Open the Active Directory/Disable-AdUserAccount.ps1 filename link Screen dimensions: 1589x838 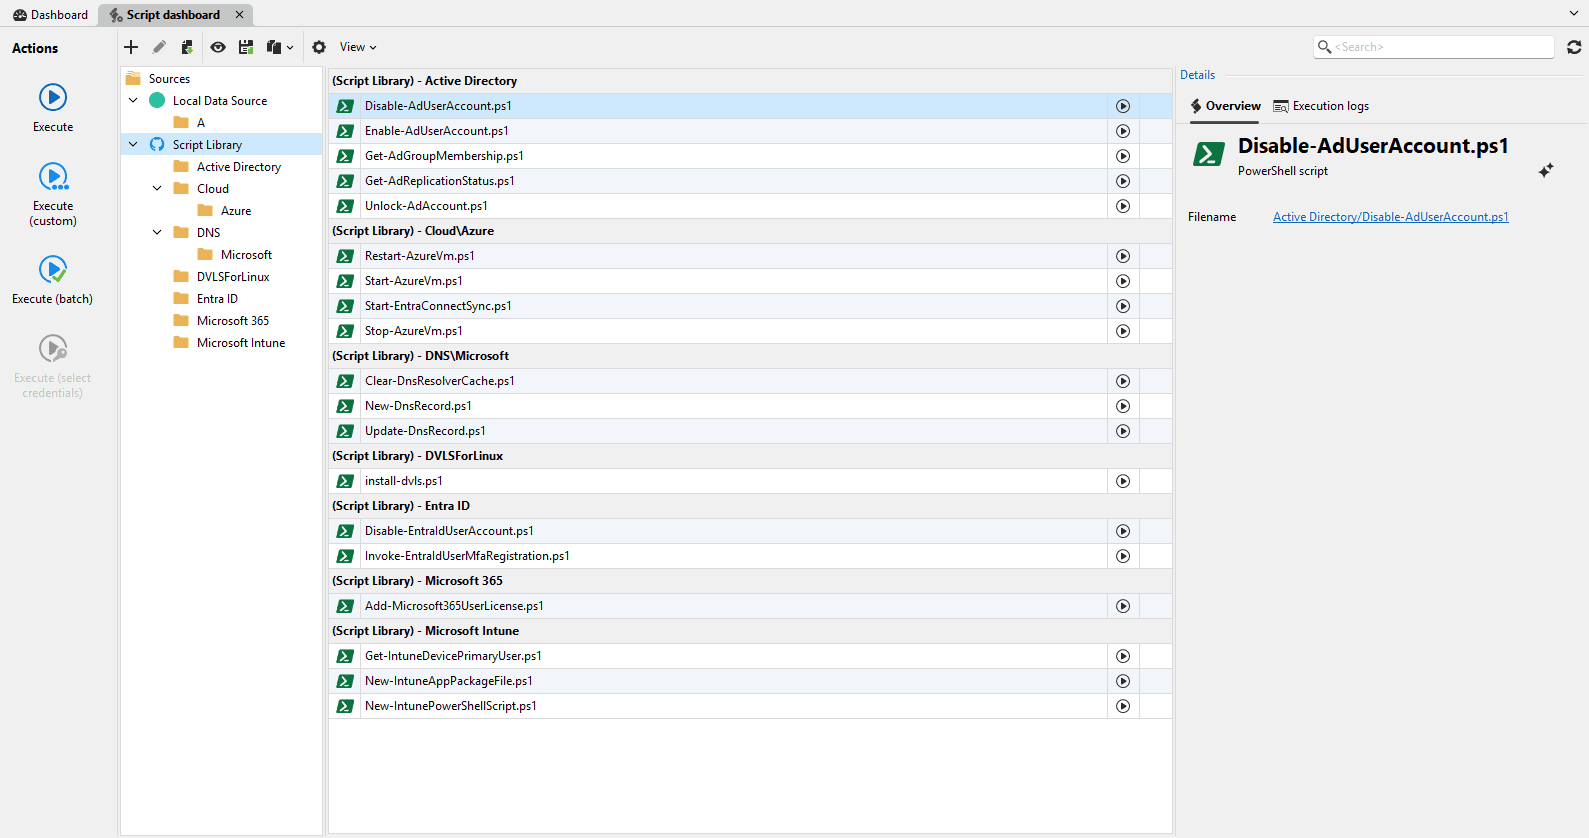pyautogui.click(x=1390, y=217)
